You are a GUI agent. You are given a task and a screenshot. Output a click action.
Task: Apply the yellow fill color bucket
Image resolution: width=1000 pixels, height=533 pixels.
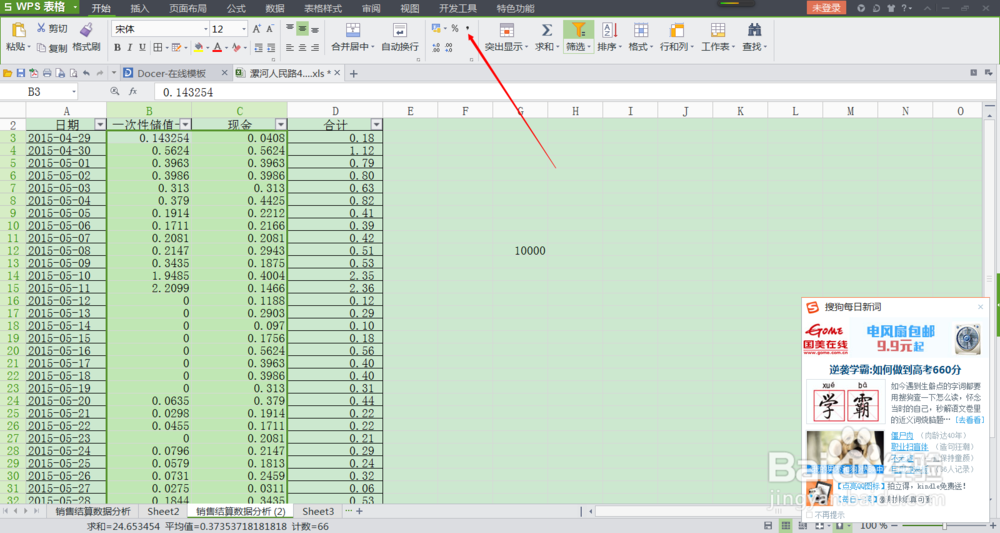[198, 48]
